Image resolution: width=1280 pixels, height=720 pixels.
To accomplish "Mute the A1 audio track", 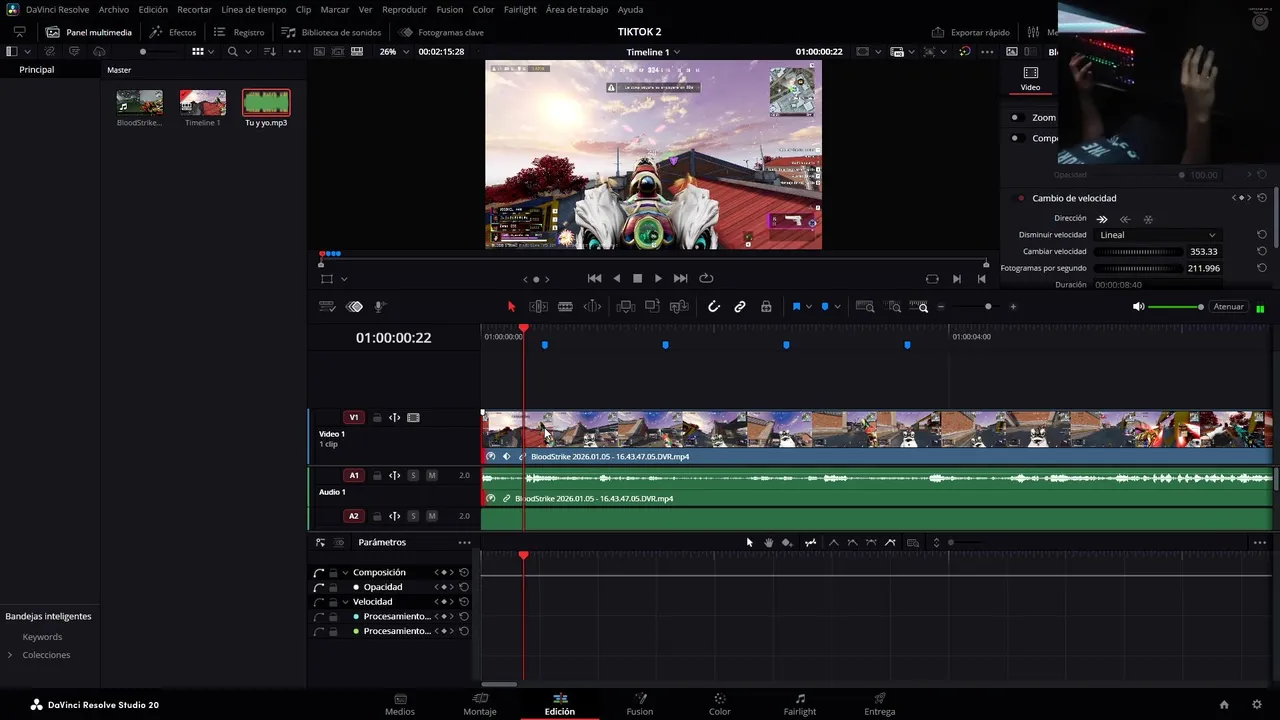I will point(432,476).
